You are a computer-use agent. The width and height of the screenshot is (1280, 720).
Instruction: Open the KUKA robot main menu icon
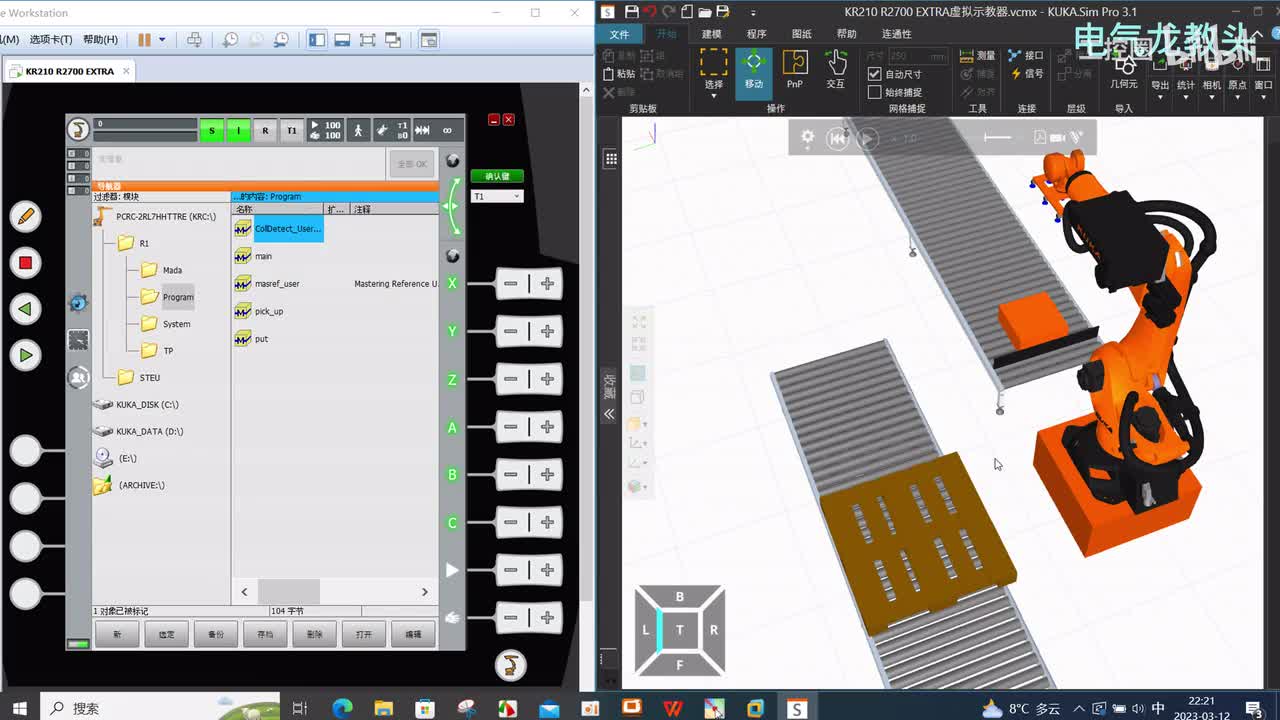pos(78,129)
